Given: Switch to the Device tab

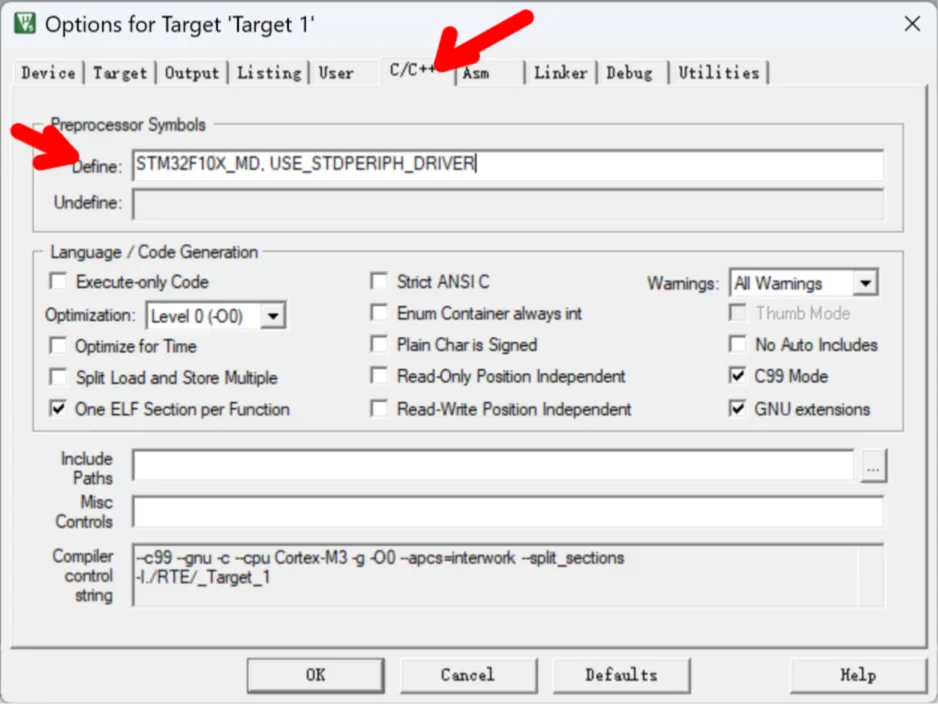Looking at the screenshot, I should click(x=48, y=73).
